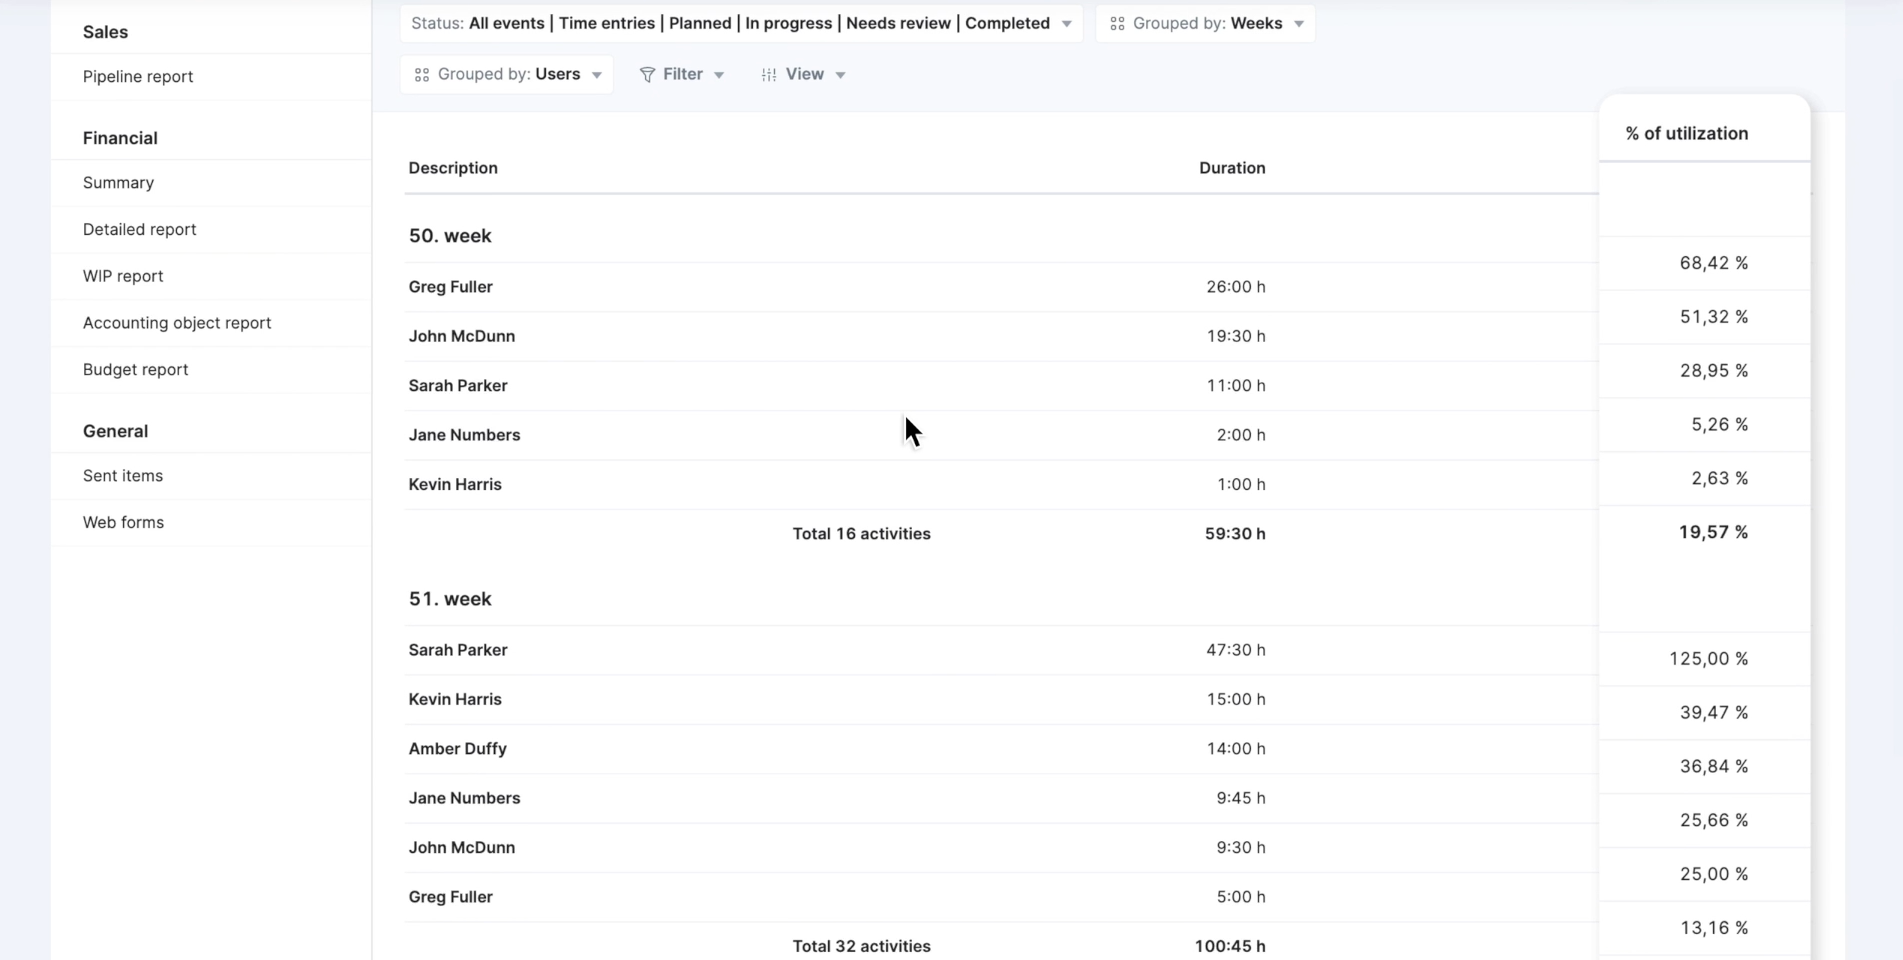
Task: Click Greg Fuller row in week 50
Action: coord(451,287)
